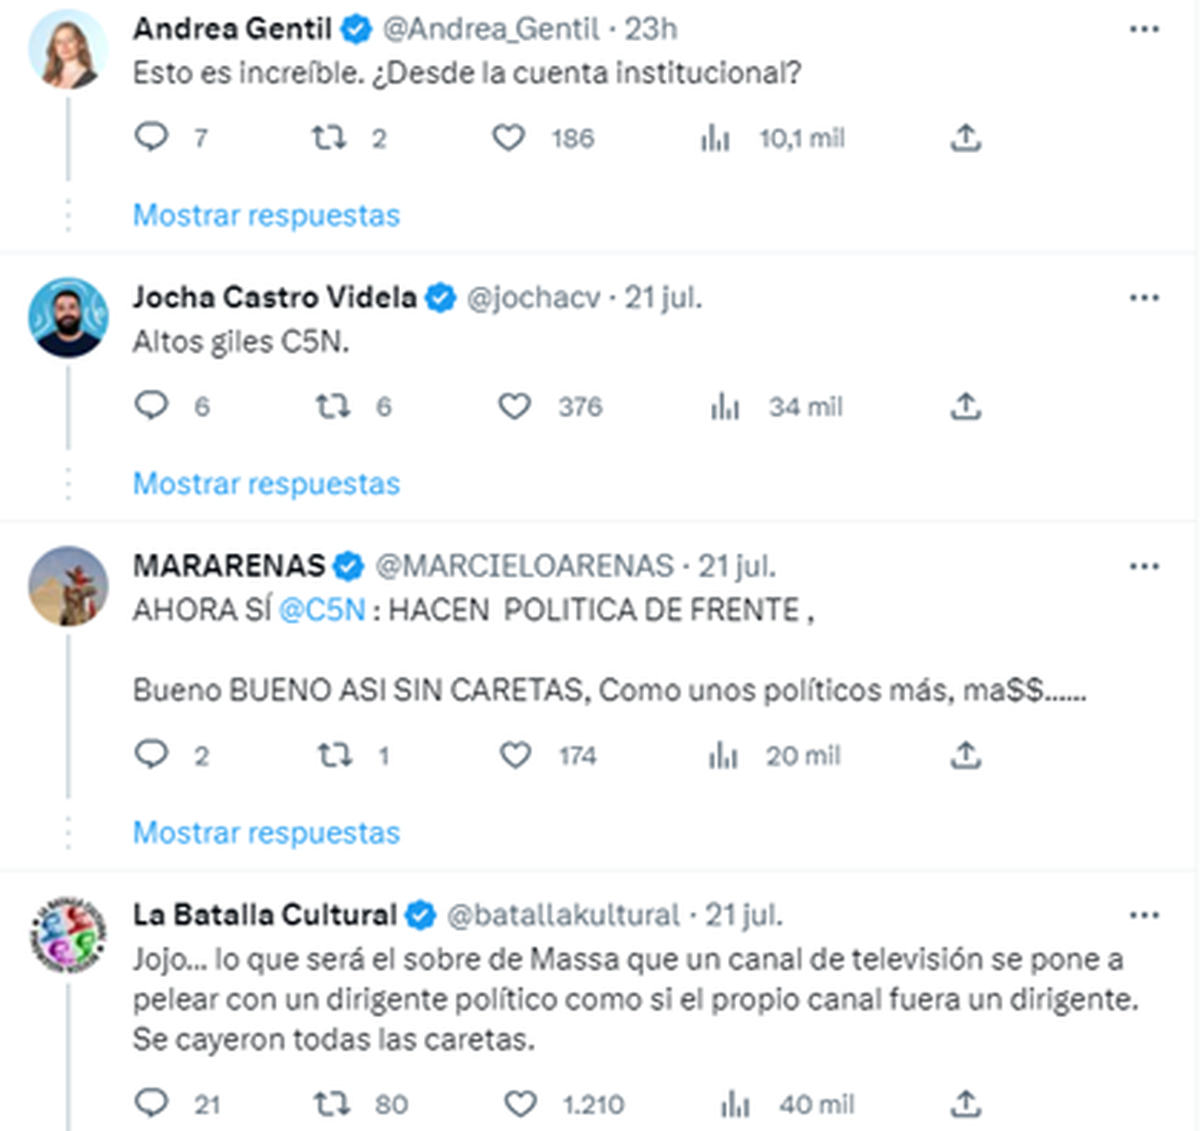Retweet the MARARENAS tweet
The width and height of the screenshot is (1200, 1131).
click(334, 755)
